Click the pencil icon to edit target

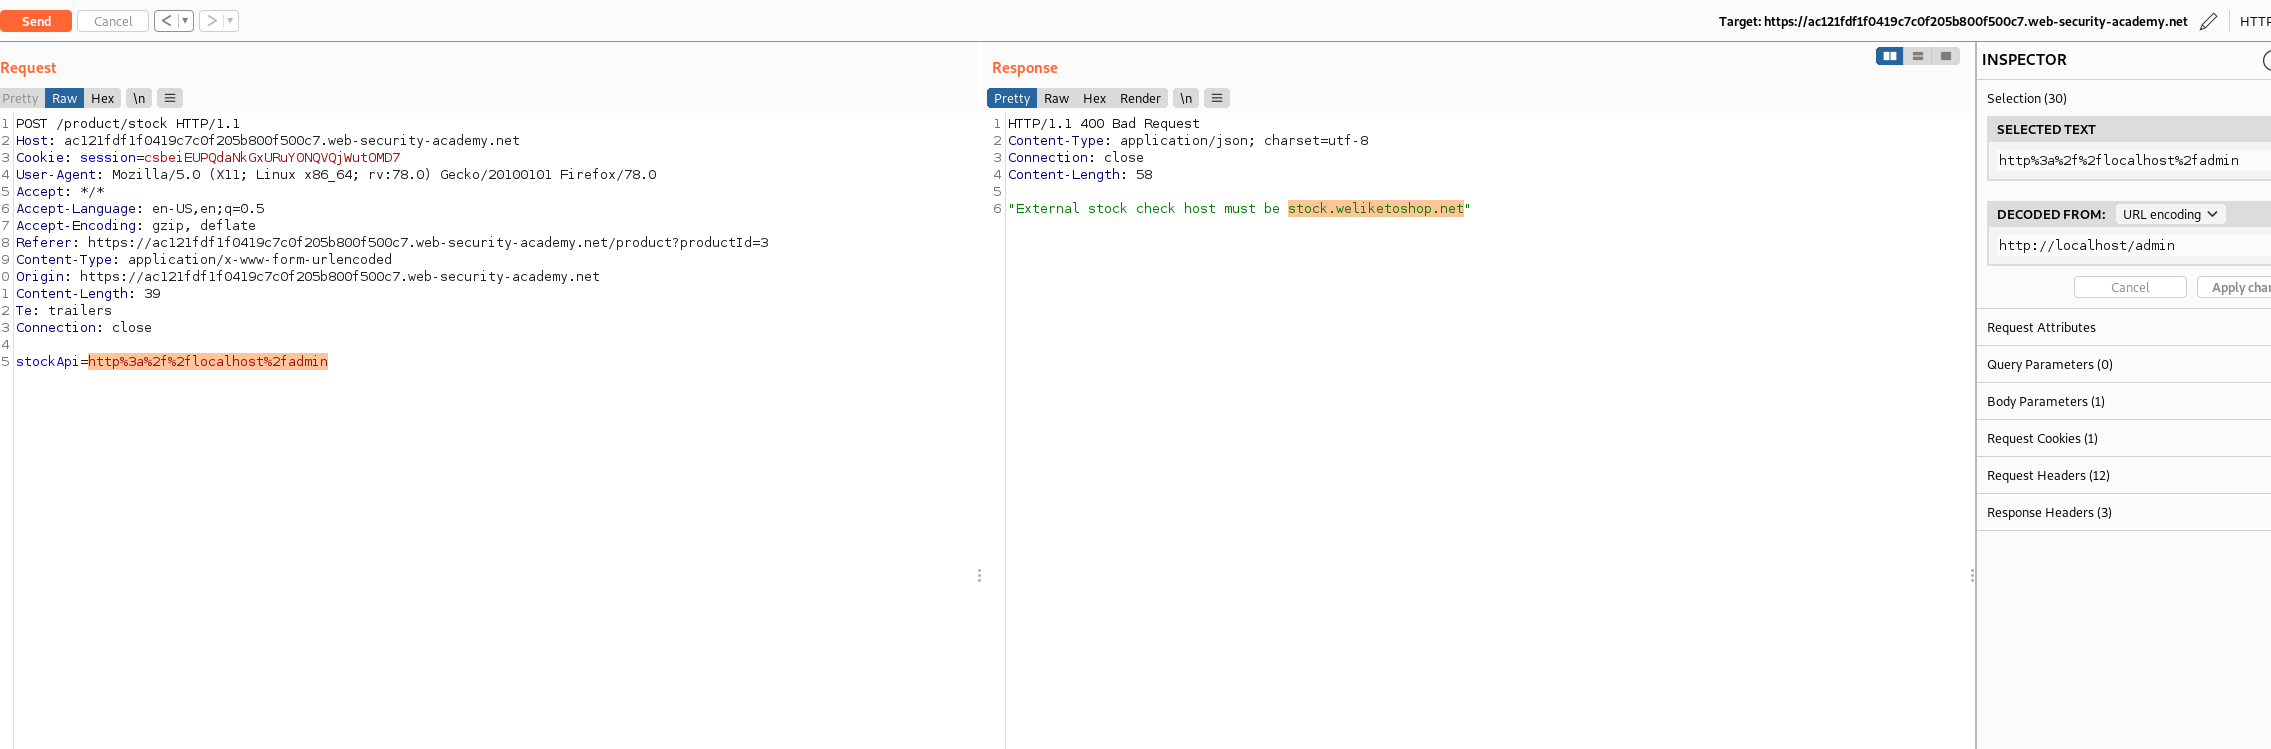point(2208,21)
